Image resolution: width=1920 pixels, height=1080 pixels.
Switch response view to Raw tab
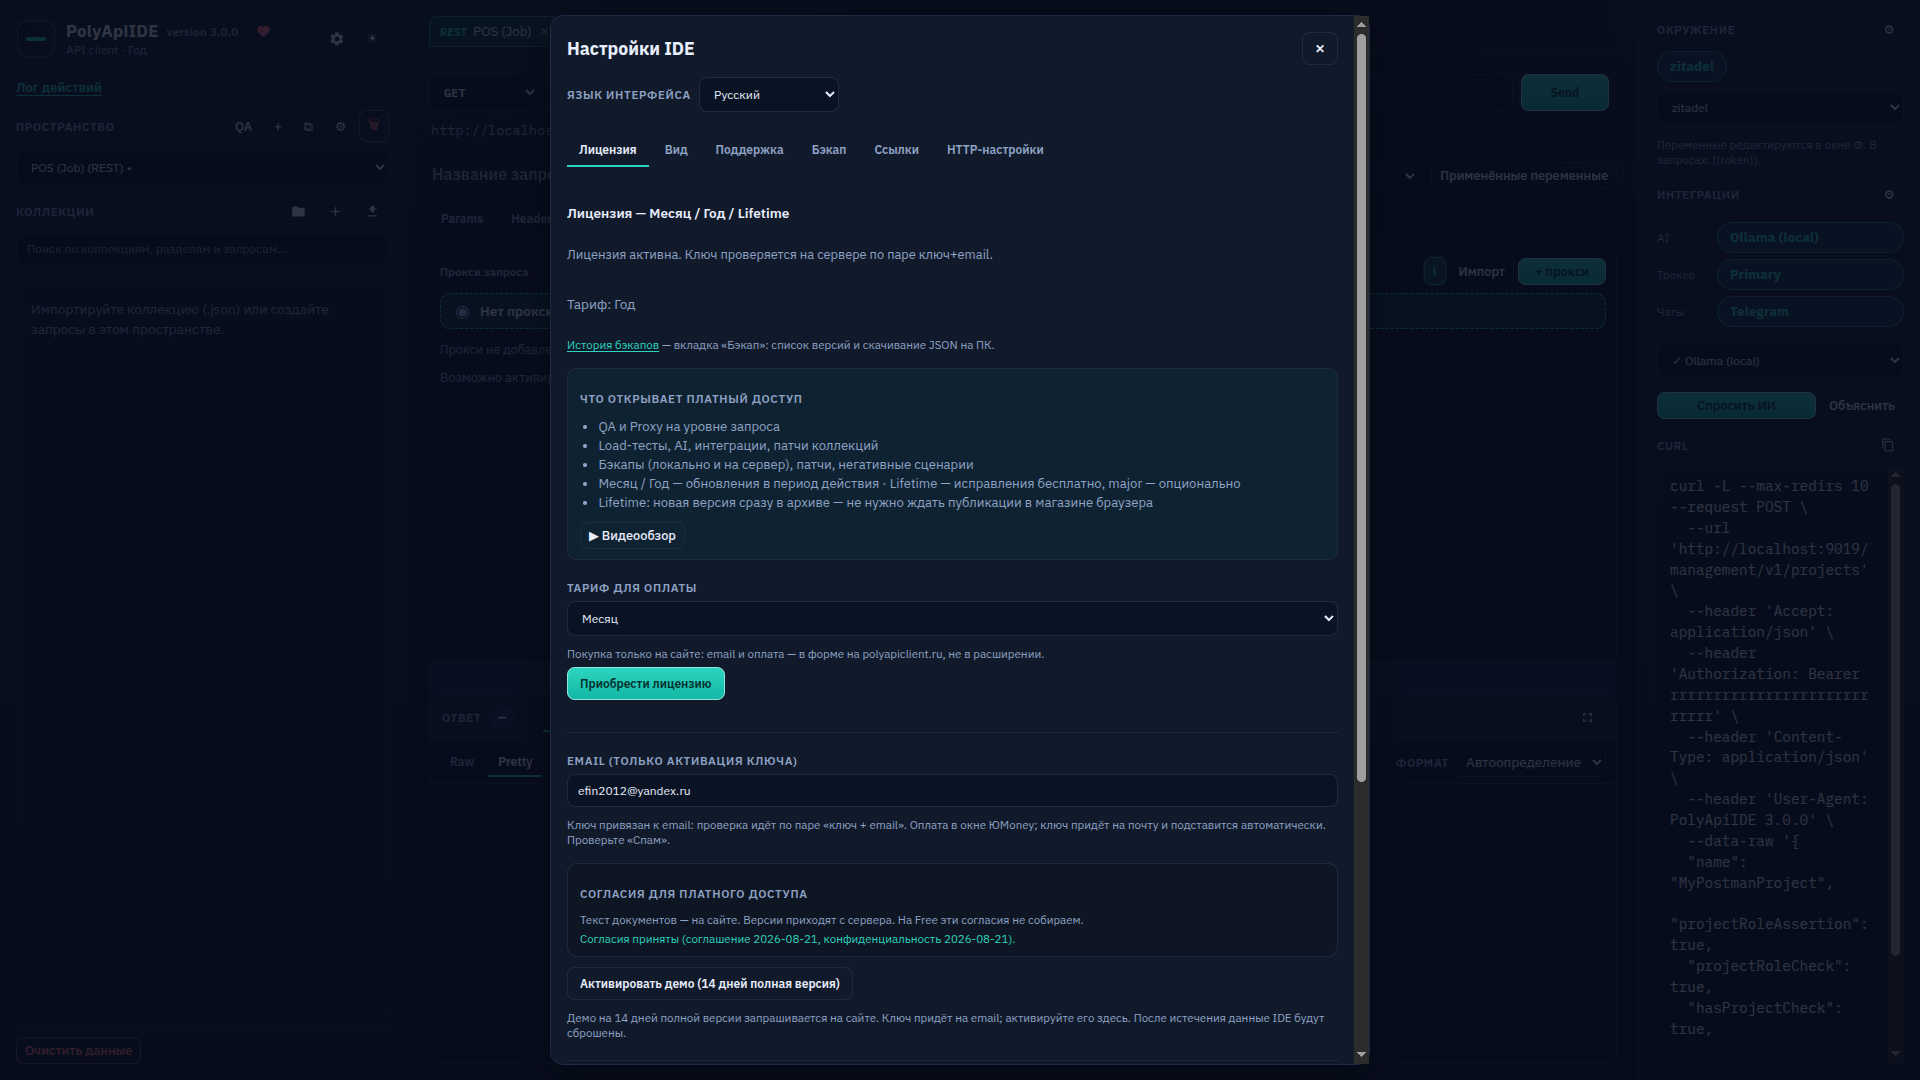(462, 762)
